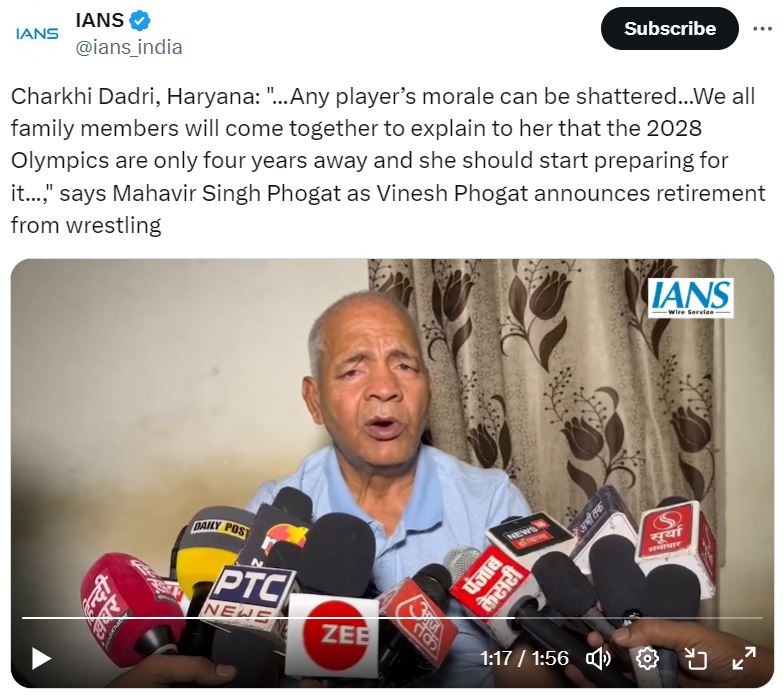Click the 1:17 / 1:56 time display

coord(524,659)
